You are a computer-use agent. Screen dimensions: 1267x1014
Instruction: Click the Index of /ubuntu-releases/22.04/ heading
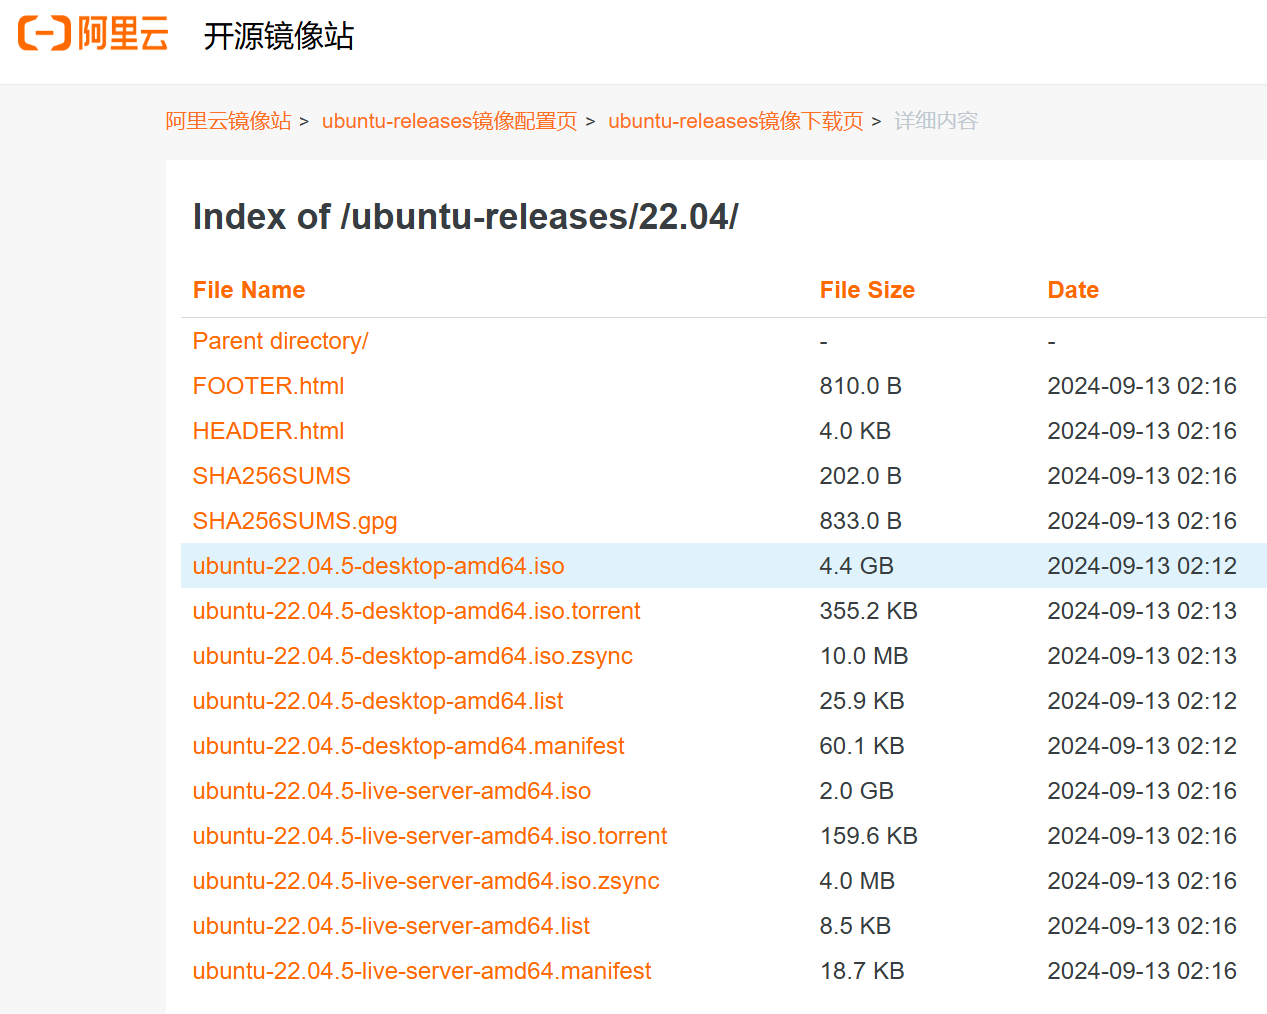click(x=465, y=217)
